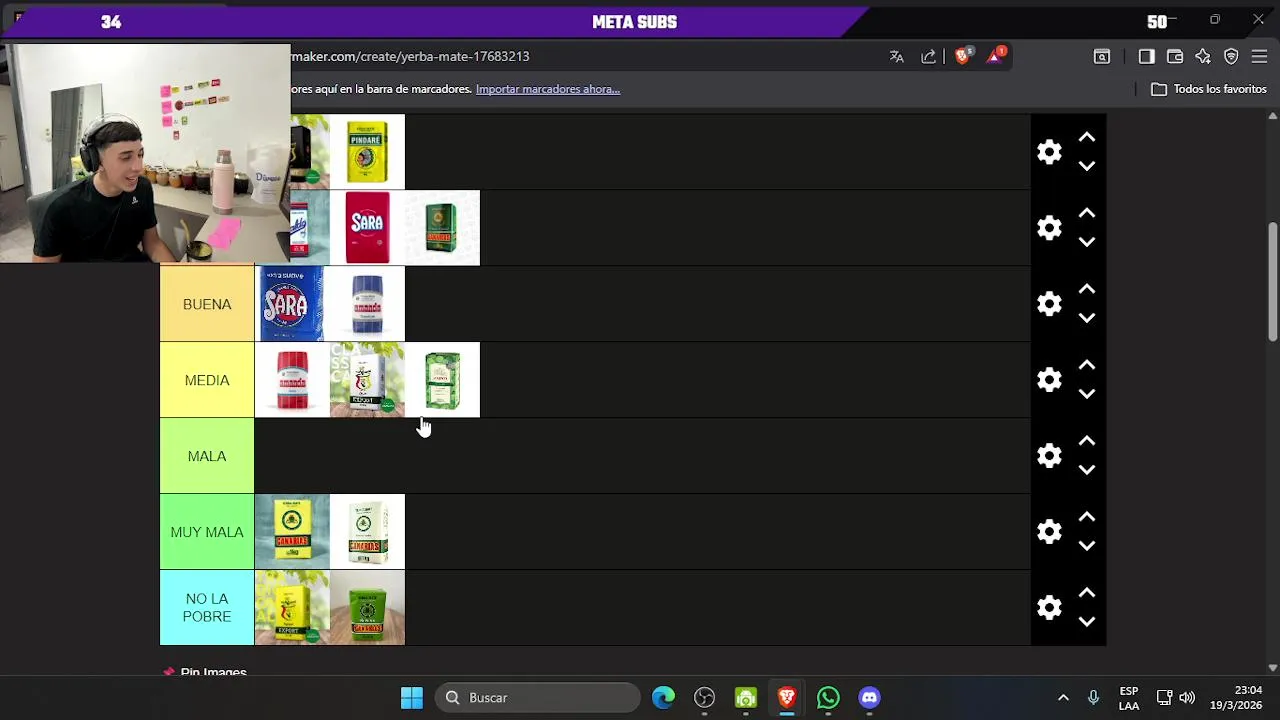Open the Leo AI sparkle icon

coord(1203,57)
